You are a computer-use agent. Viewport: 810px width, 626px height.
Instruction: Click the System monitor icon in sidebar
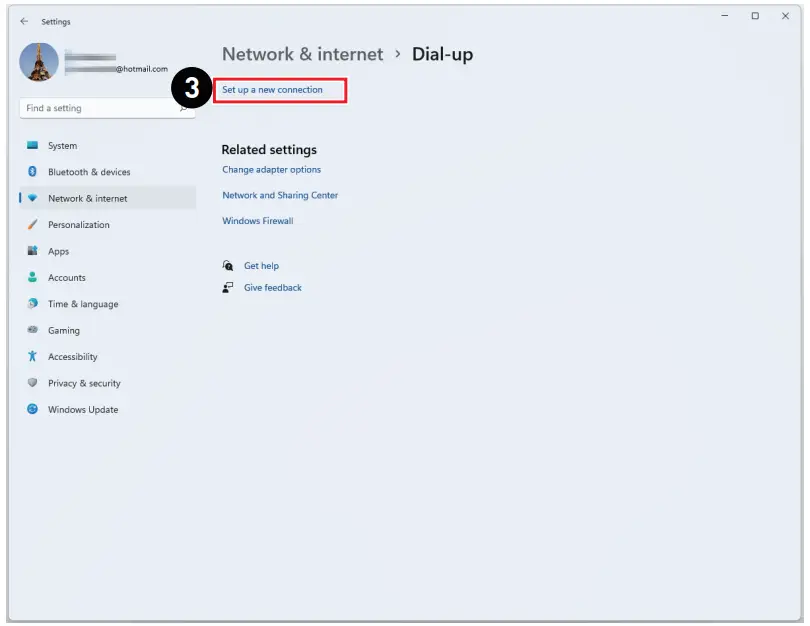[32, 146]
